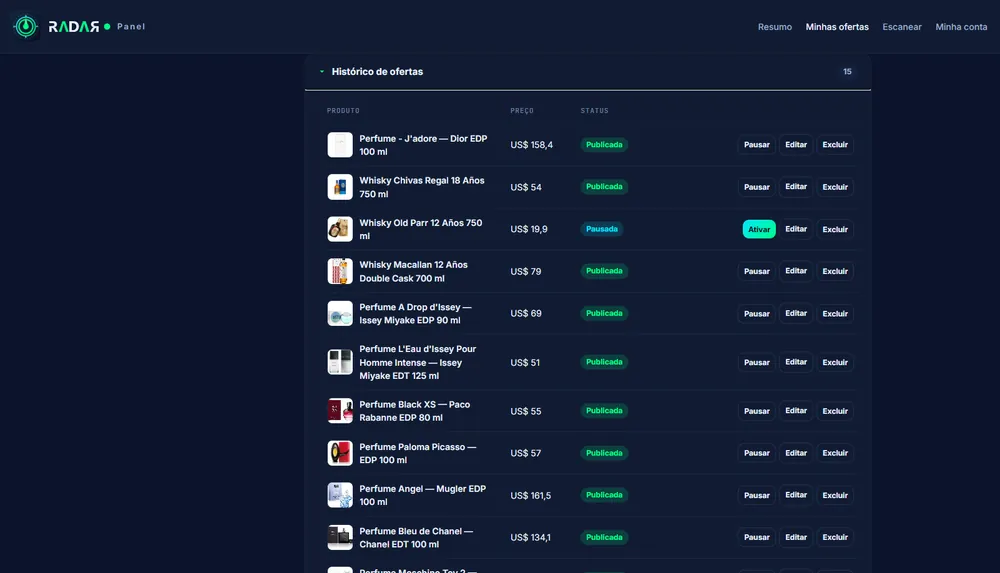Image resolution: width=1000 pixels, height=573 pixels.
Task: Edit the L'Eau d'Issey Pour Homme offer
Action: (796, 362)
